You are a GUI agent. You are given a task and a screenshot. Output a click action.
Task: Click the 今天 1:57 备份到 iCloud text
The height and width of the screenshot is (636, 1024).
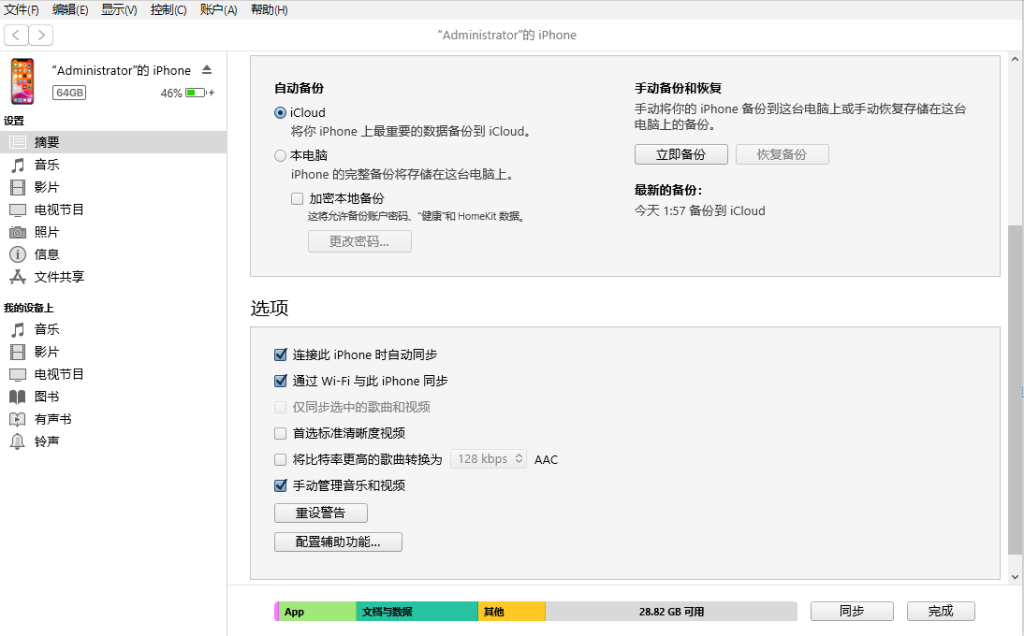click(x=700, y=211)
